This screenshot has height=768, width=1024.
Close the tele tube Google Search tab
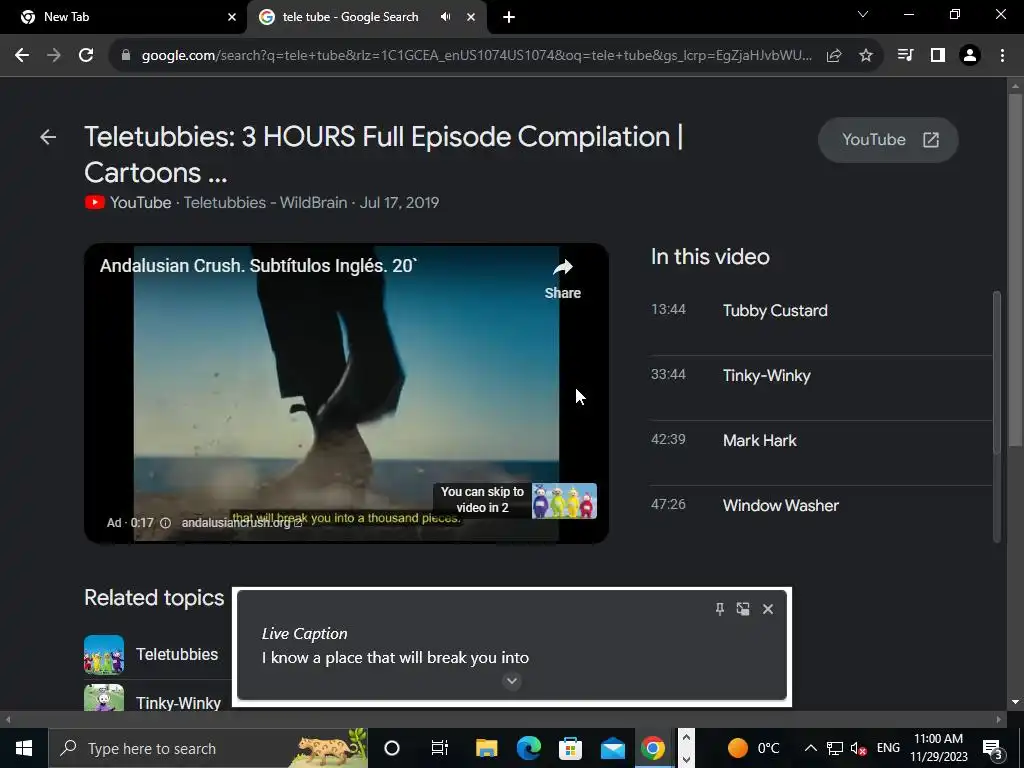471,17
